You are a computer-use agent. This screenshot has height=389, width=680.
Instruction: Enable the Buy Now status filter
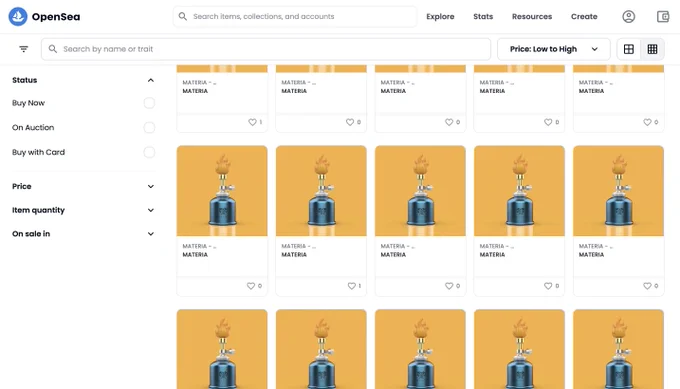(x=149, y=103)
